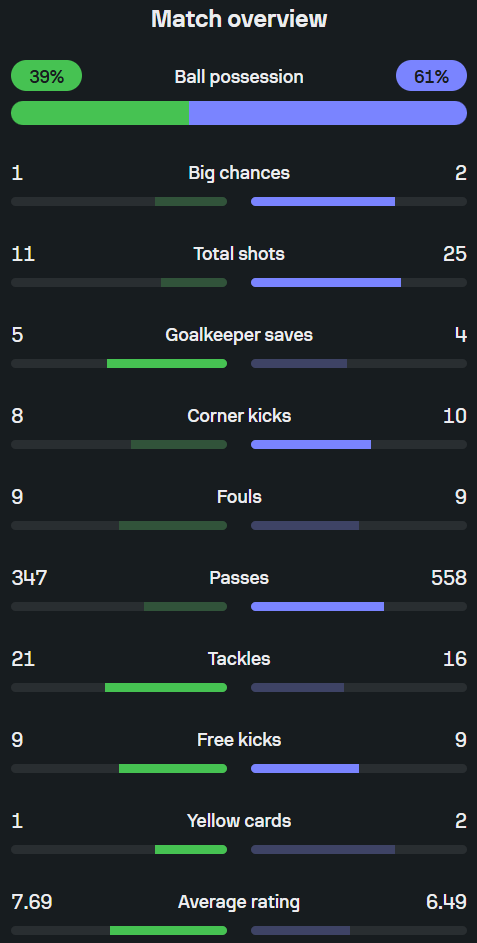Screen dimensions: 477x943
Task: Click the purple Total shots bar
Action: 326,283
